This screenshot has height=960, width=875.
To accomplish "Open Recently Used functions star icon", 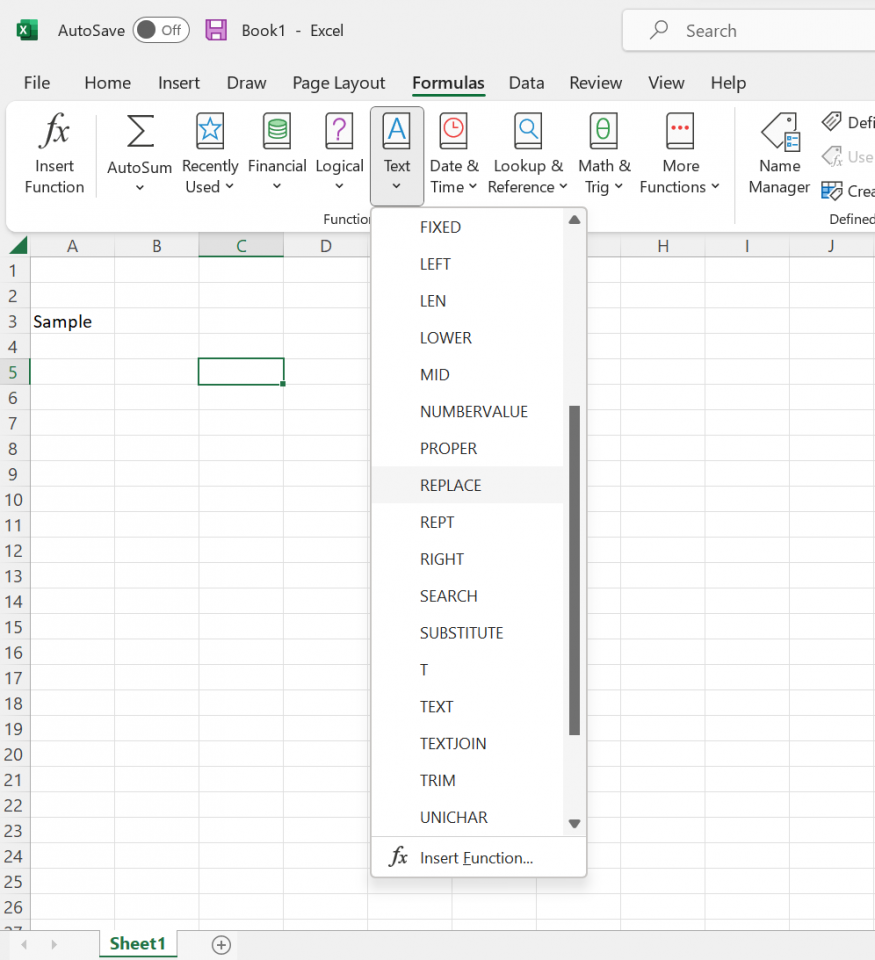I will (x=210, y=132).
